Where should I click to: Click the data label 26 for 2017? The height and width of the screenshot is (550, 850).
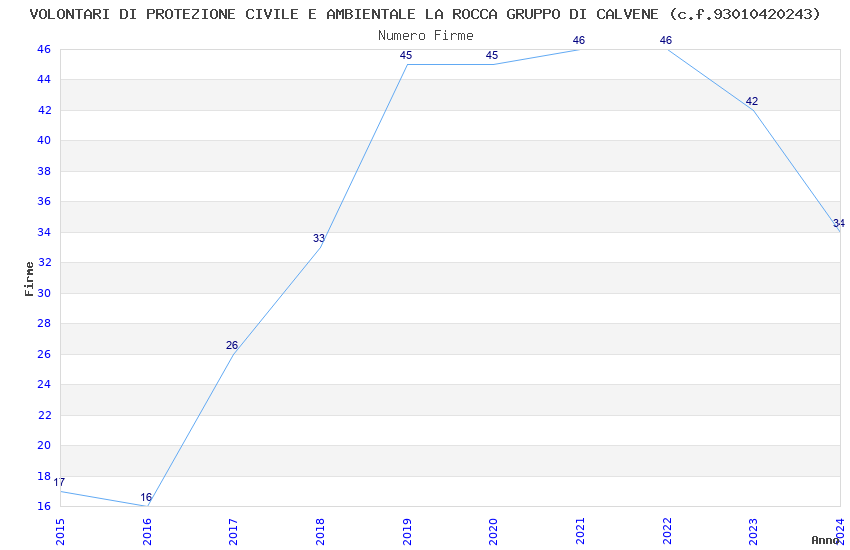(231, 345)
